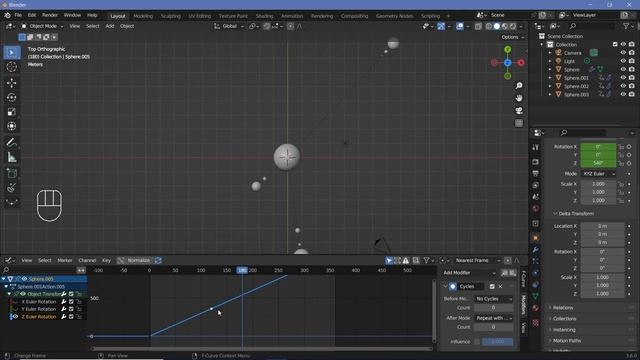The height and width of the screenshot is (360, 640).
Task: Select the Move tool
Action: [11, 83]
